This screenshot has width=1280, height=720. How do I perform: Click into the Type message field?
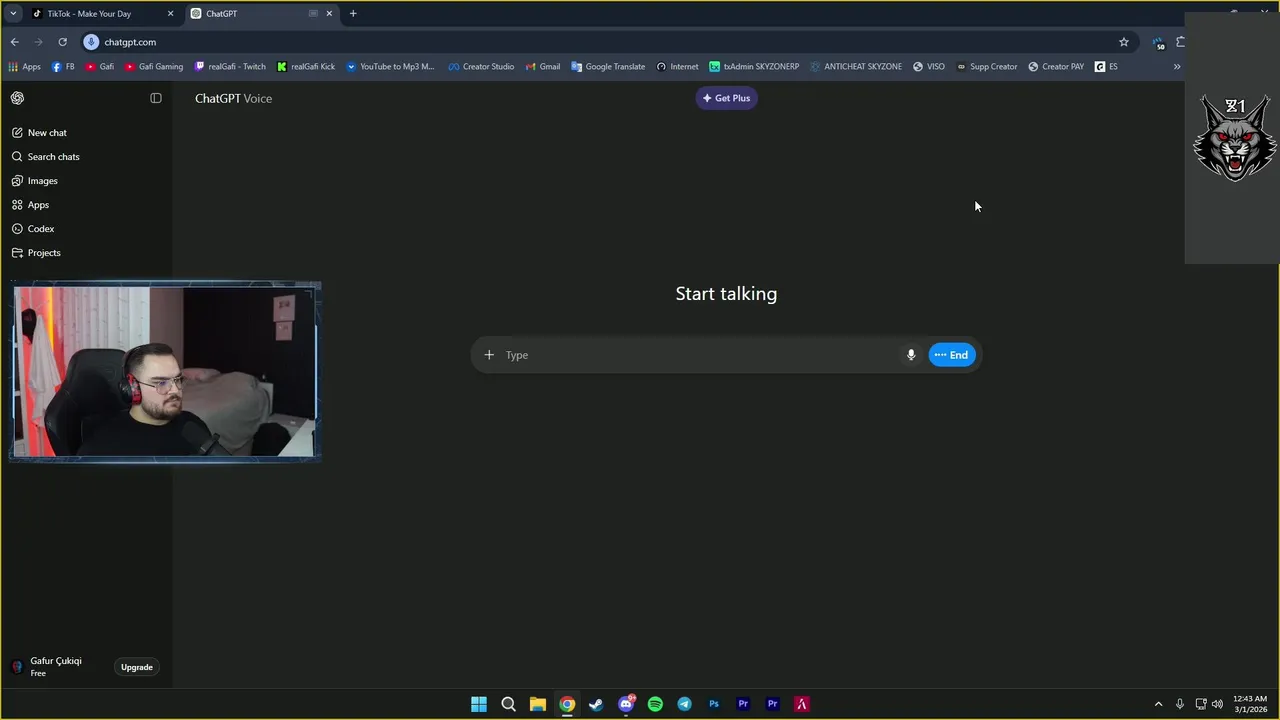(x=700, y=355)
